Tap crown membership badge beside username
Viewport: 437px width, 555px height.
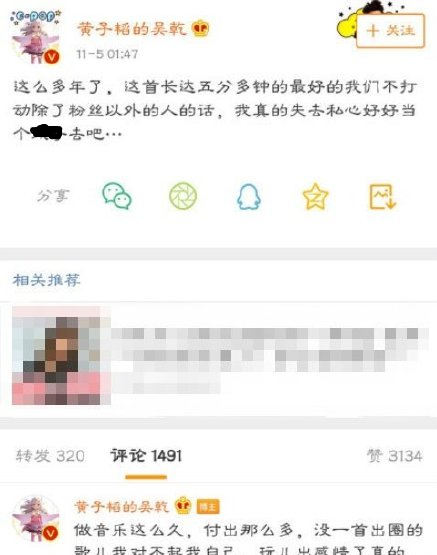tap(200, 29)
